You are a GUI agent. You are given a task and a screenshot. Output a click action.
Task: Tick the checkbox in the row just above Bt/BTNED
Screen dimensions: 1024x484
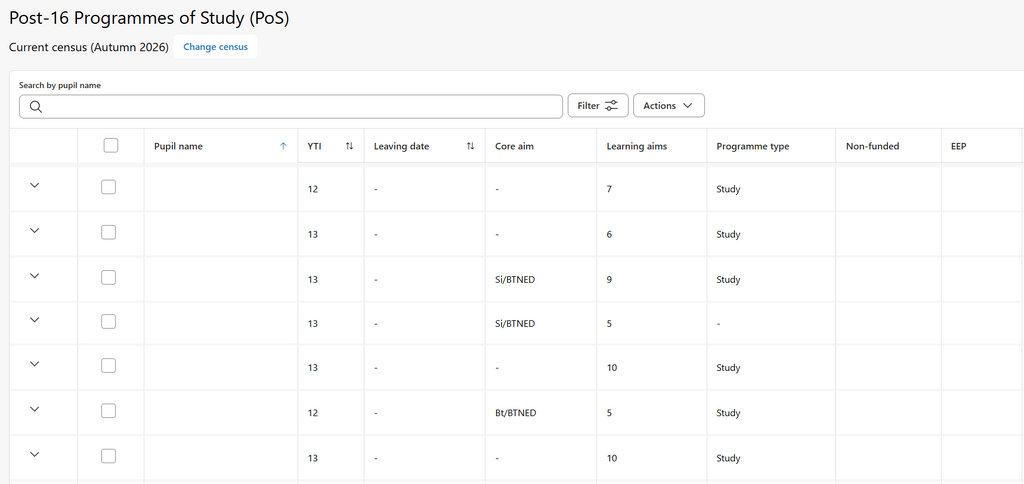point(108,366)
